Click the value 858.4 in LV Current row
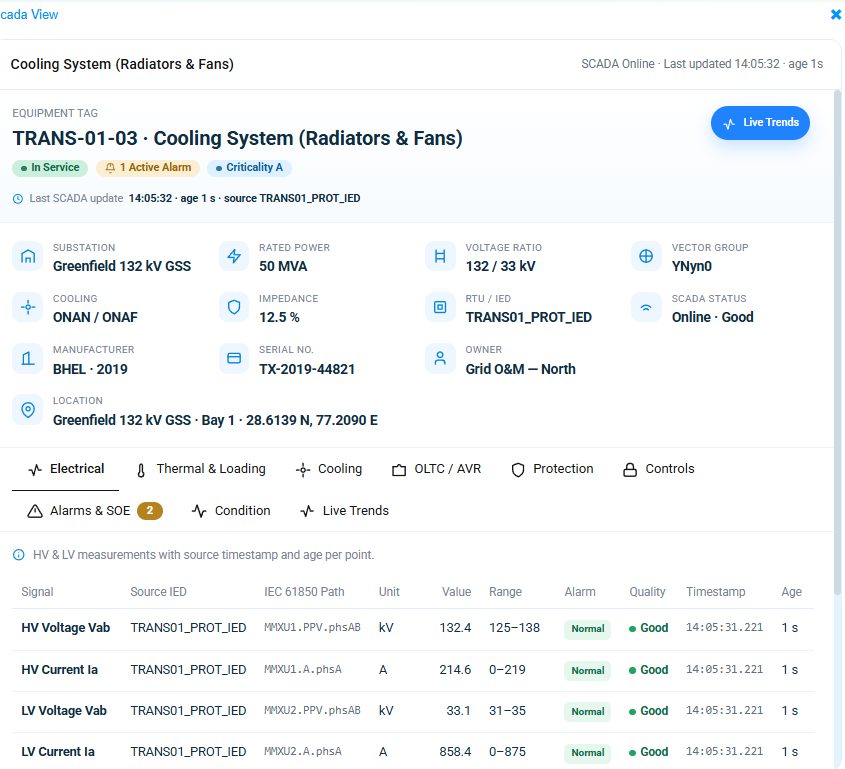This screenshot has width=845, height=769. (x=455, y=752)
